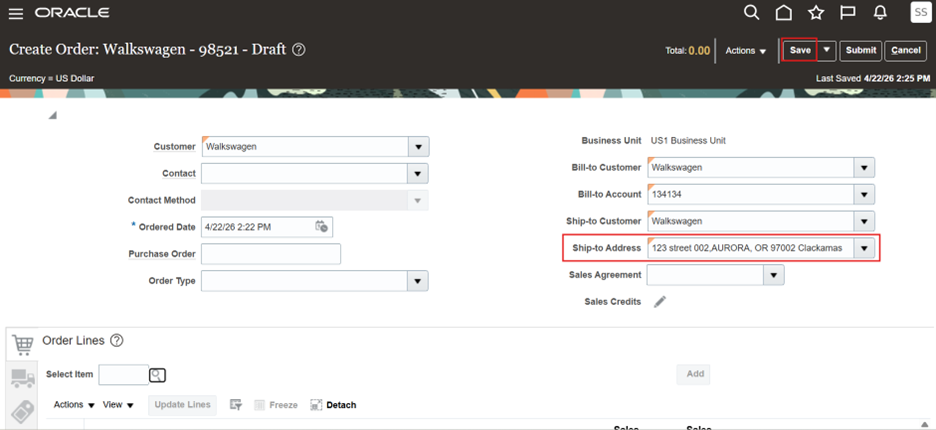Image resolution: width=936 pixels, height=430 pixels.
Task: Click the Oracle logo
Action: point(72,13)
